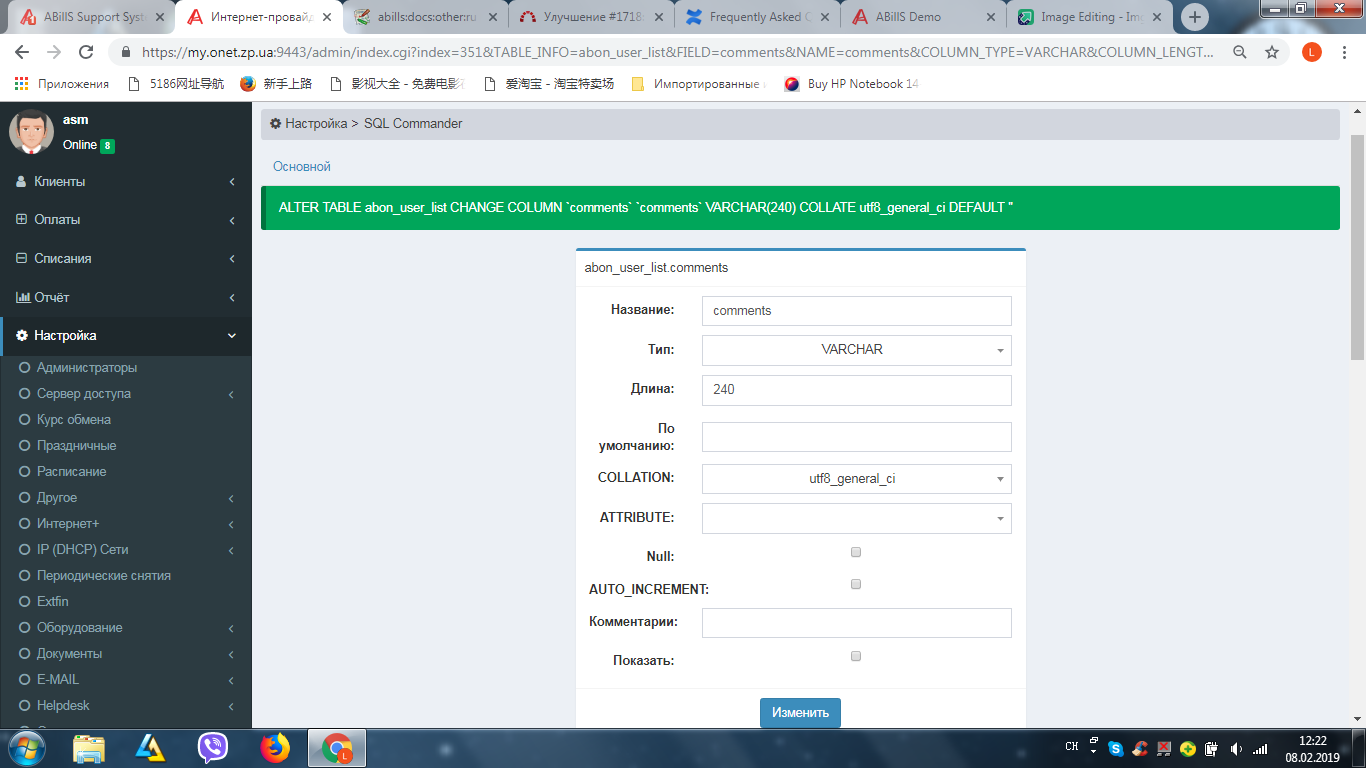Open Viber from the taskbar
1366x768 pixels.
point(212,747)
